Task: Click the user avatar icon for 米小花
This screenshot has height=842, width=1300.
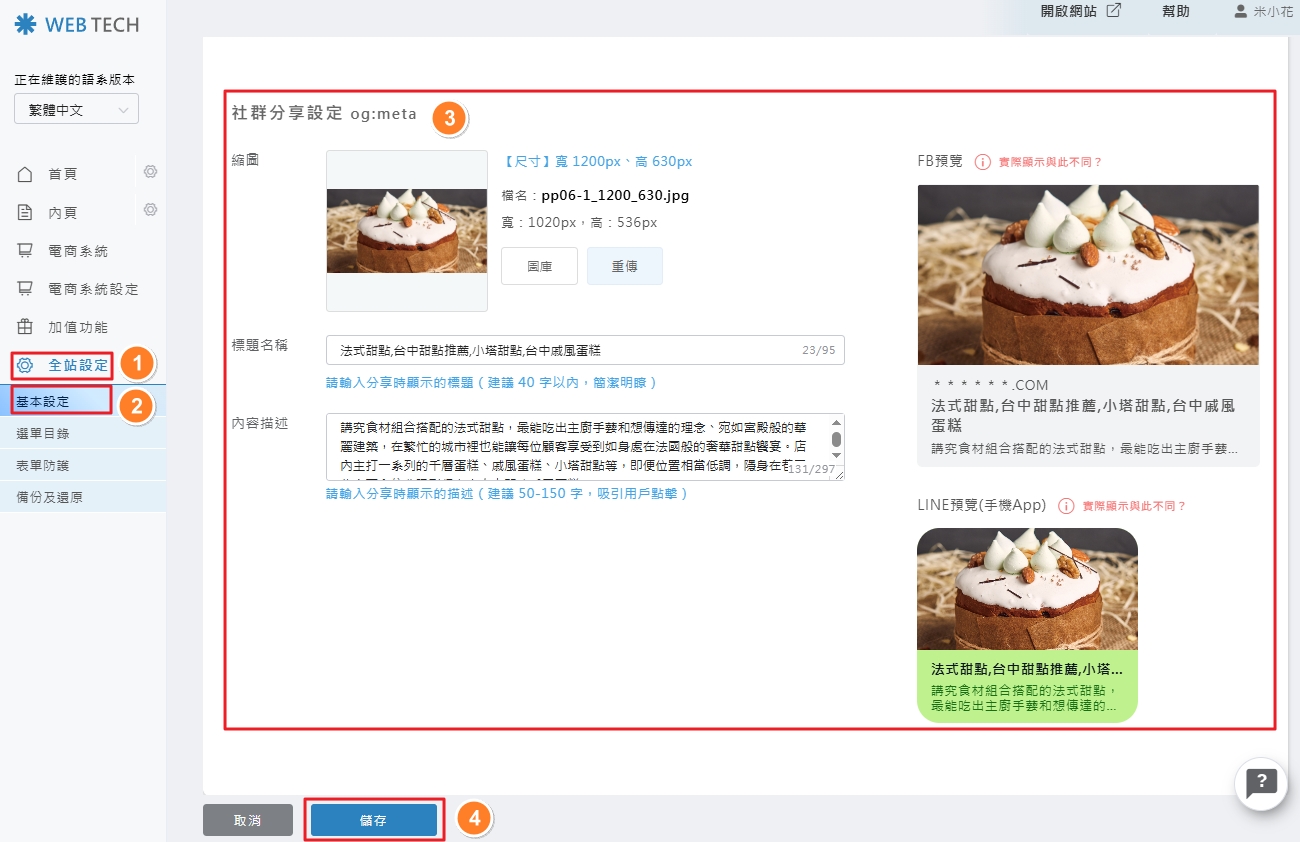Action: [1240, 12]
